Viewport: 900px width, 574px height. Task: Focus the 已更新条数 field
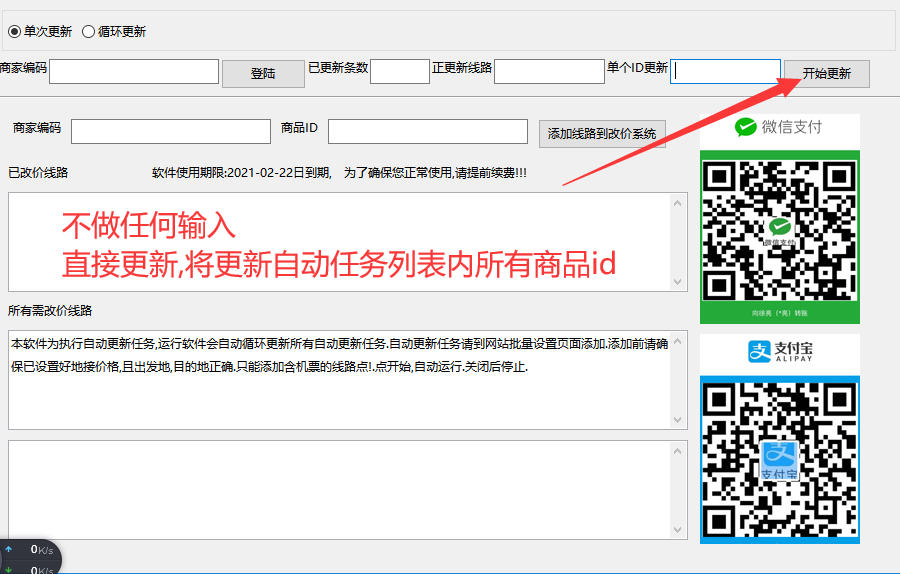[x=400, y=72]
